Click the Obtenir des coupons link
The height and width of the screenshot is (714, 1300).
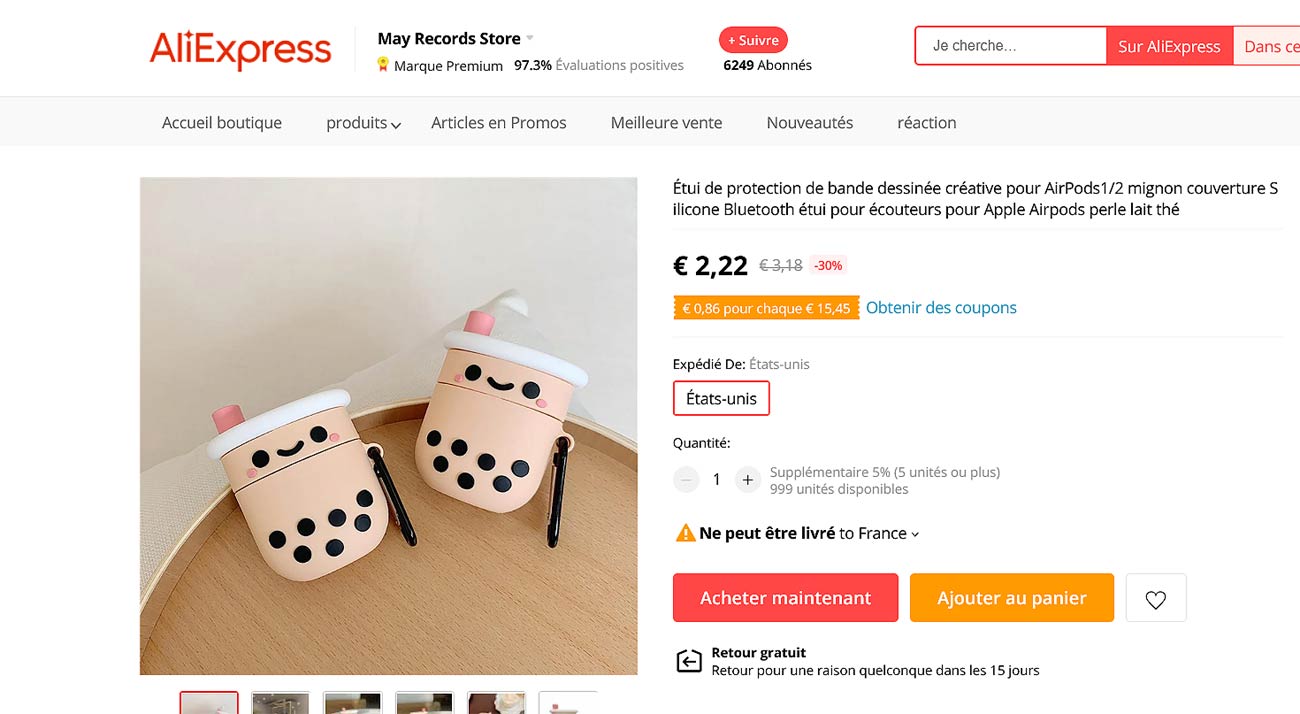click(x=941, y=308)
